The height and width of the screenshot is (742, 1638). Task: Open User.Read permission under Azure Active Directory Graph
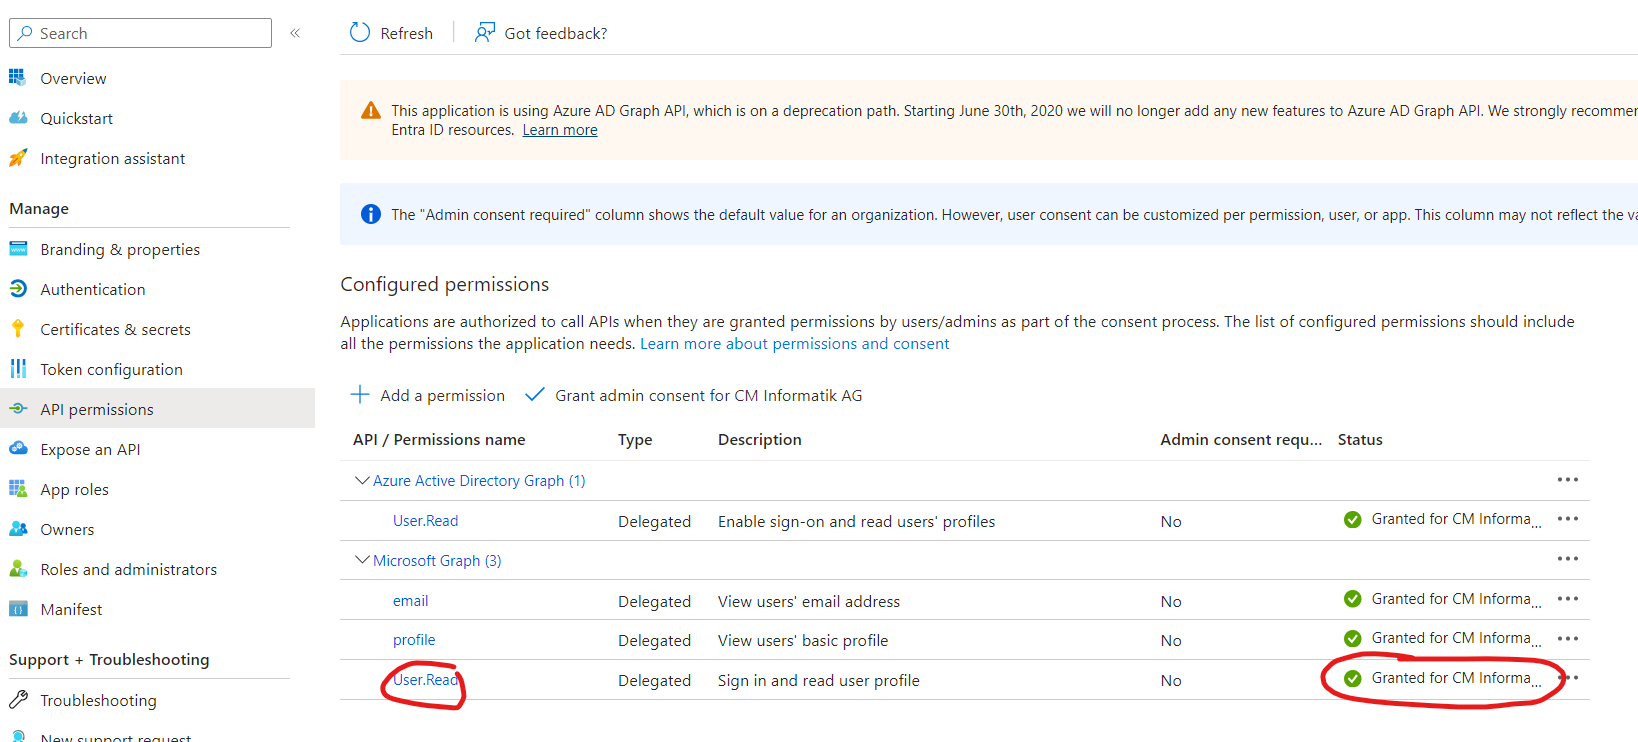coord(425,521)
